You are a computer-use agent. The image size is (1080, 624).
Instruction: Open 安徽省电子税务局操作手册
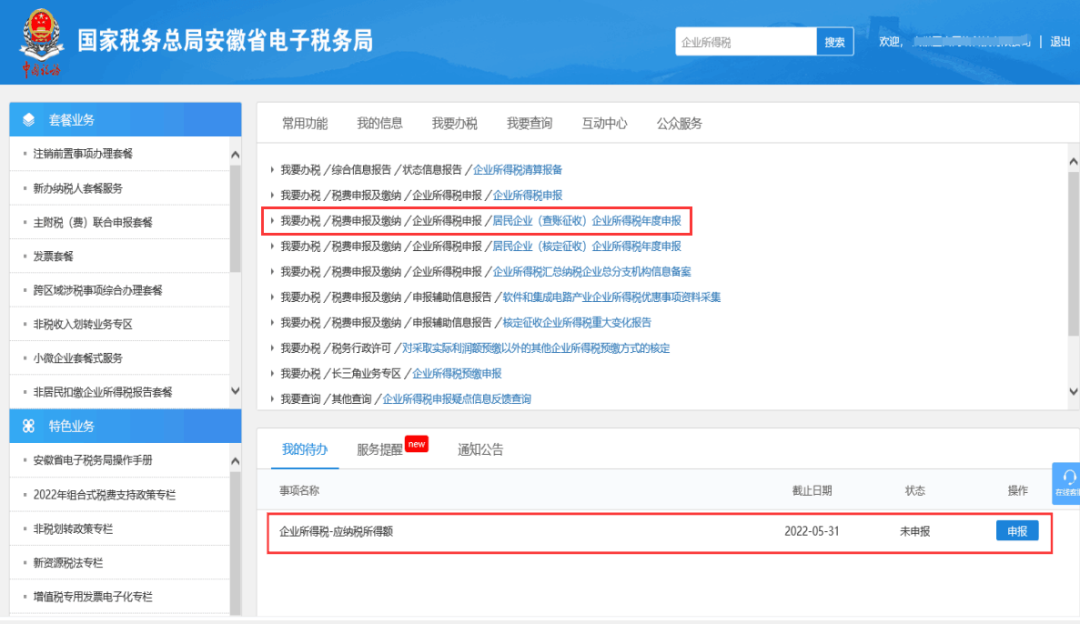93,460
